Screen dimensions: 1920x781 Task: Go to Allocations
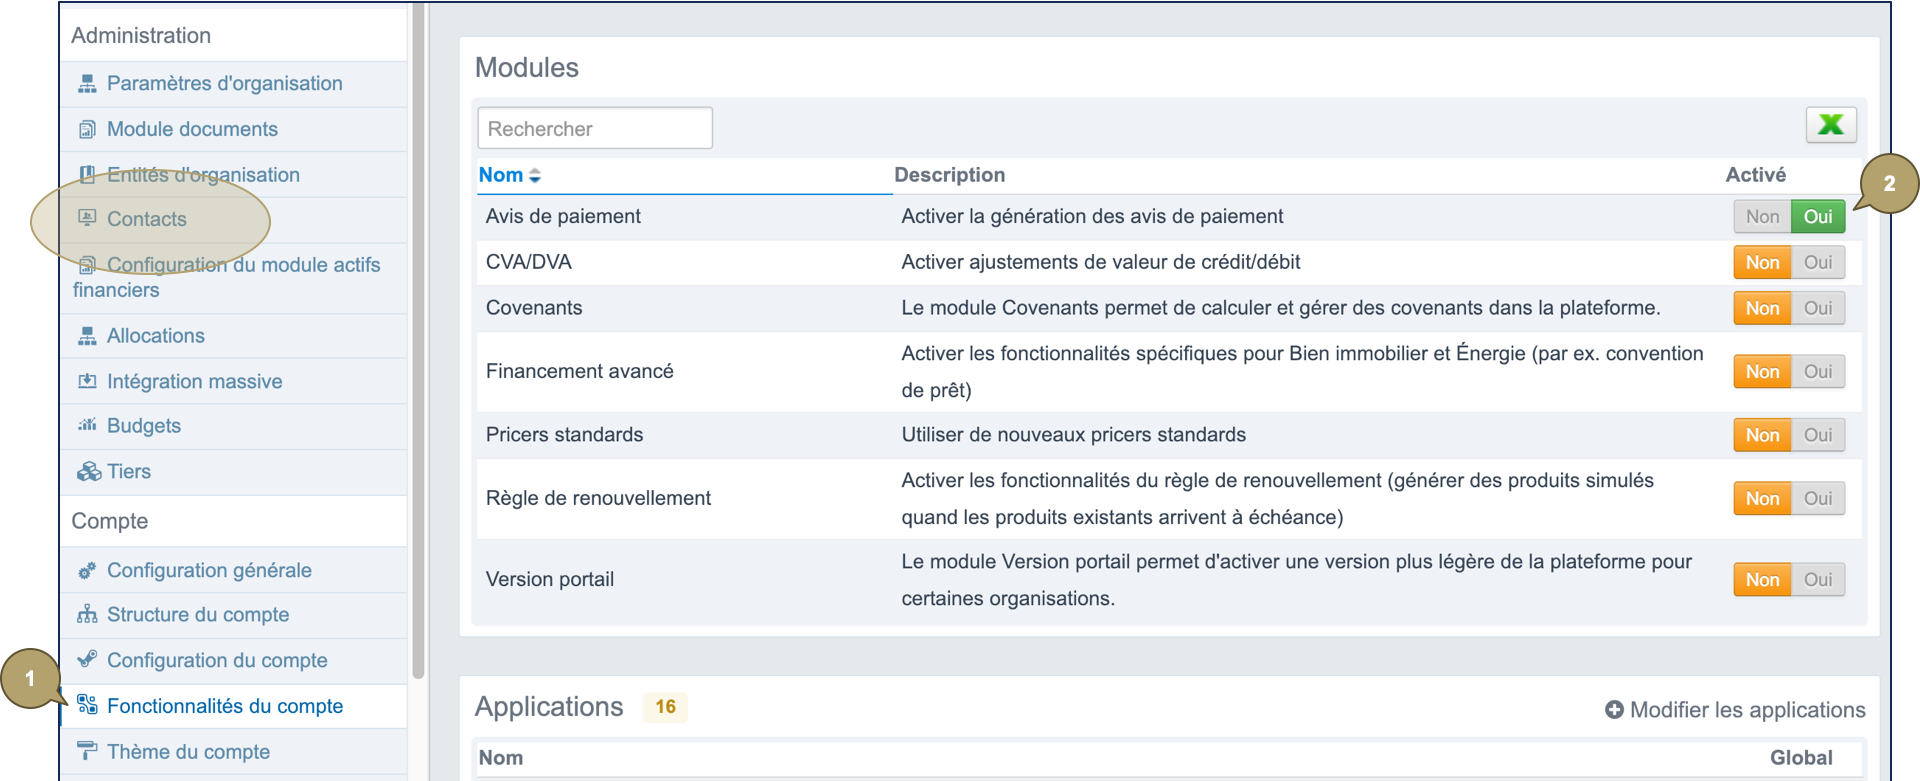pos(156,336)
